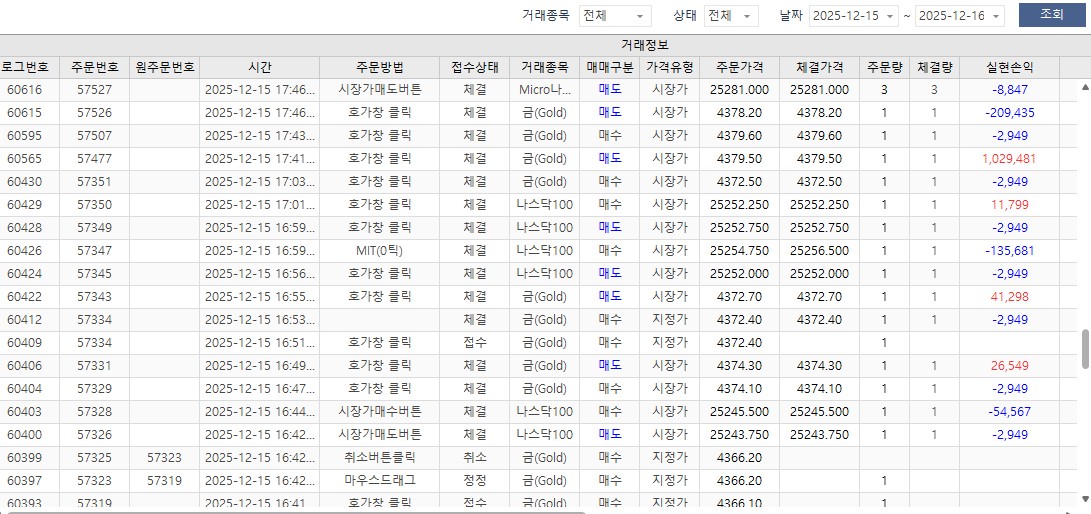Screen dimensions: 1091x514
Task: Click the 25256.500 executed price cell
Action: (820, 250)
